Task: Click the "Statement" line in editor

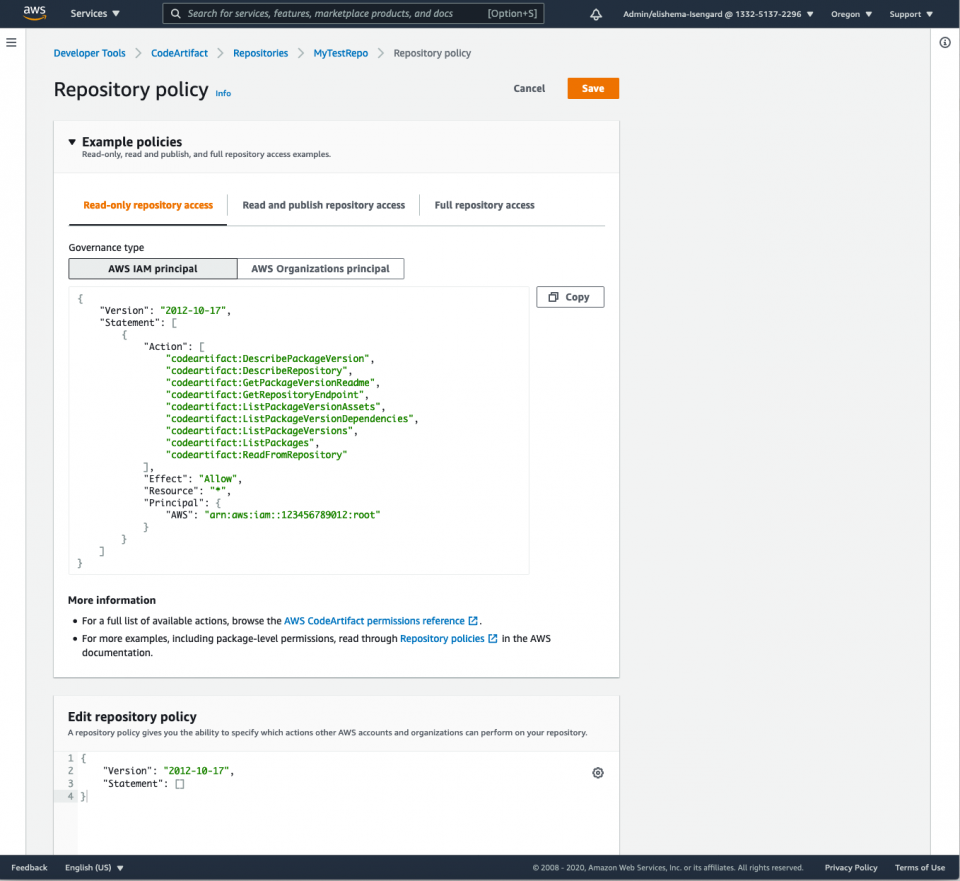Action: pos(143,784)
